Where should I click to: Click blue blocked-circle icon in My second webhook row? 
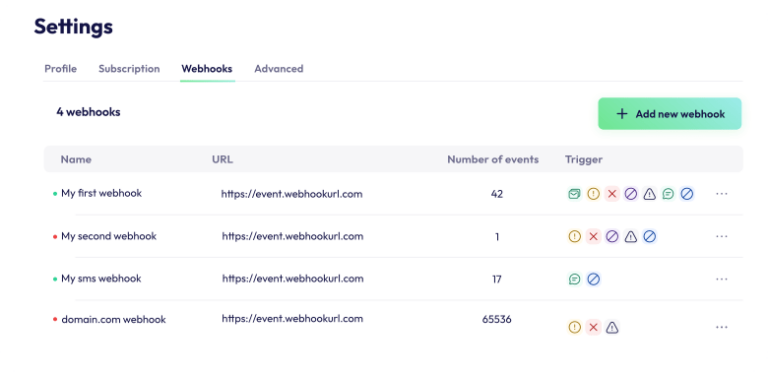click(649, 236)
